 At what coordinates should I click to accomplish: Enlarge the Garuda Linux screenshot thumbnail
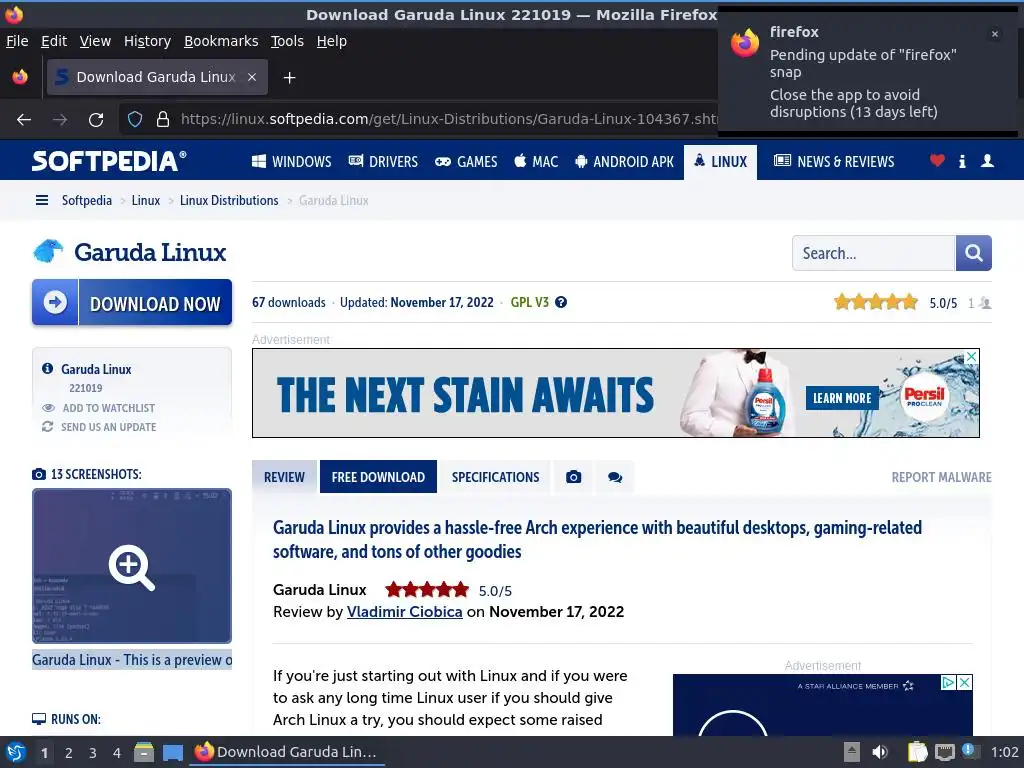coord(132,566)
